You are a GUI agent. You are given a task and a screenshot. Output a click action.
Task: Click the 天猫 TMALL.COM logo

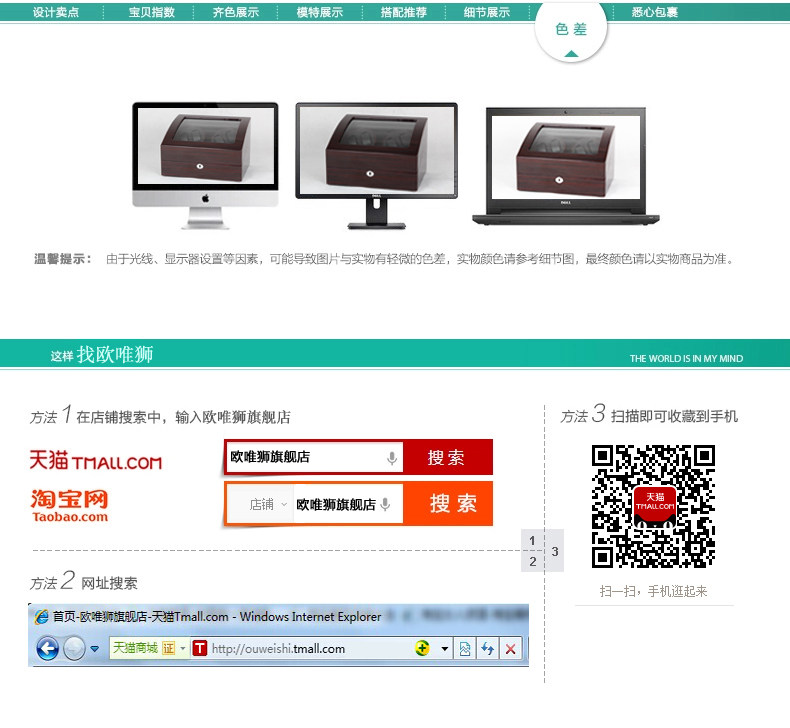[96, 460]
